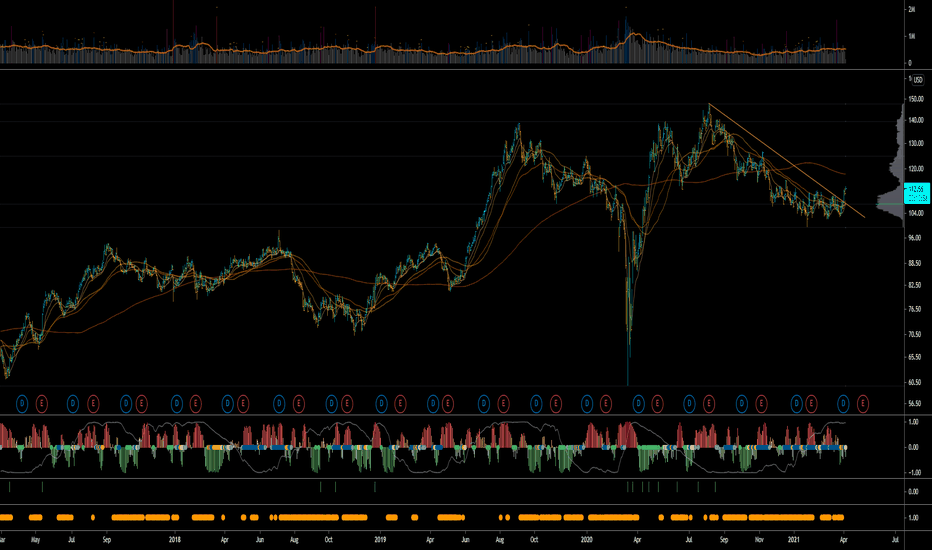Click the 2018 label on the time axis
The height and width of the screenshot is (550, 932).
pos(175,540)
